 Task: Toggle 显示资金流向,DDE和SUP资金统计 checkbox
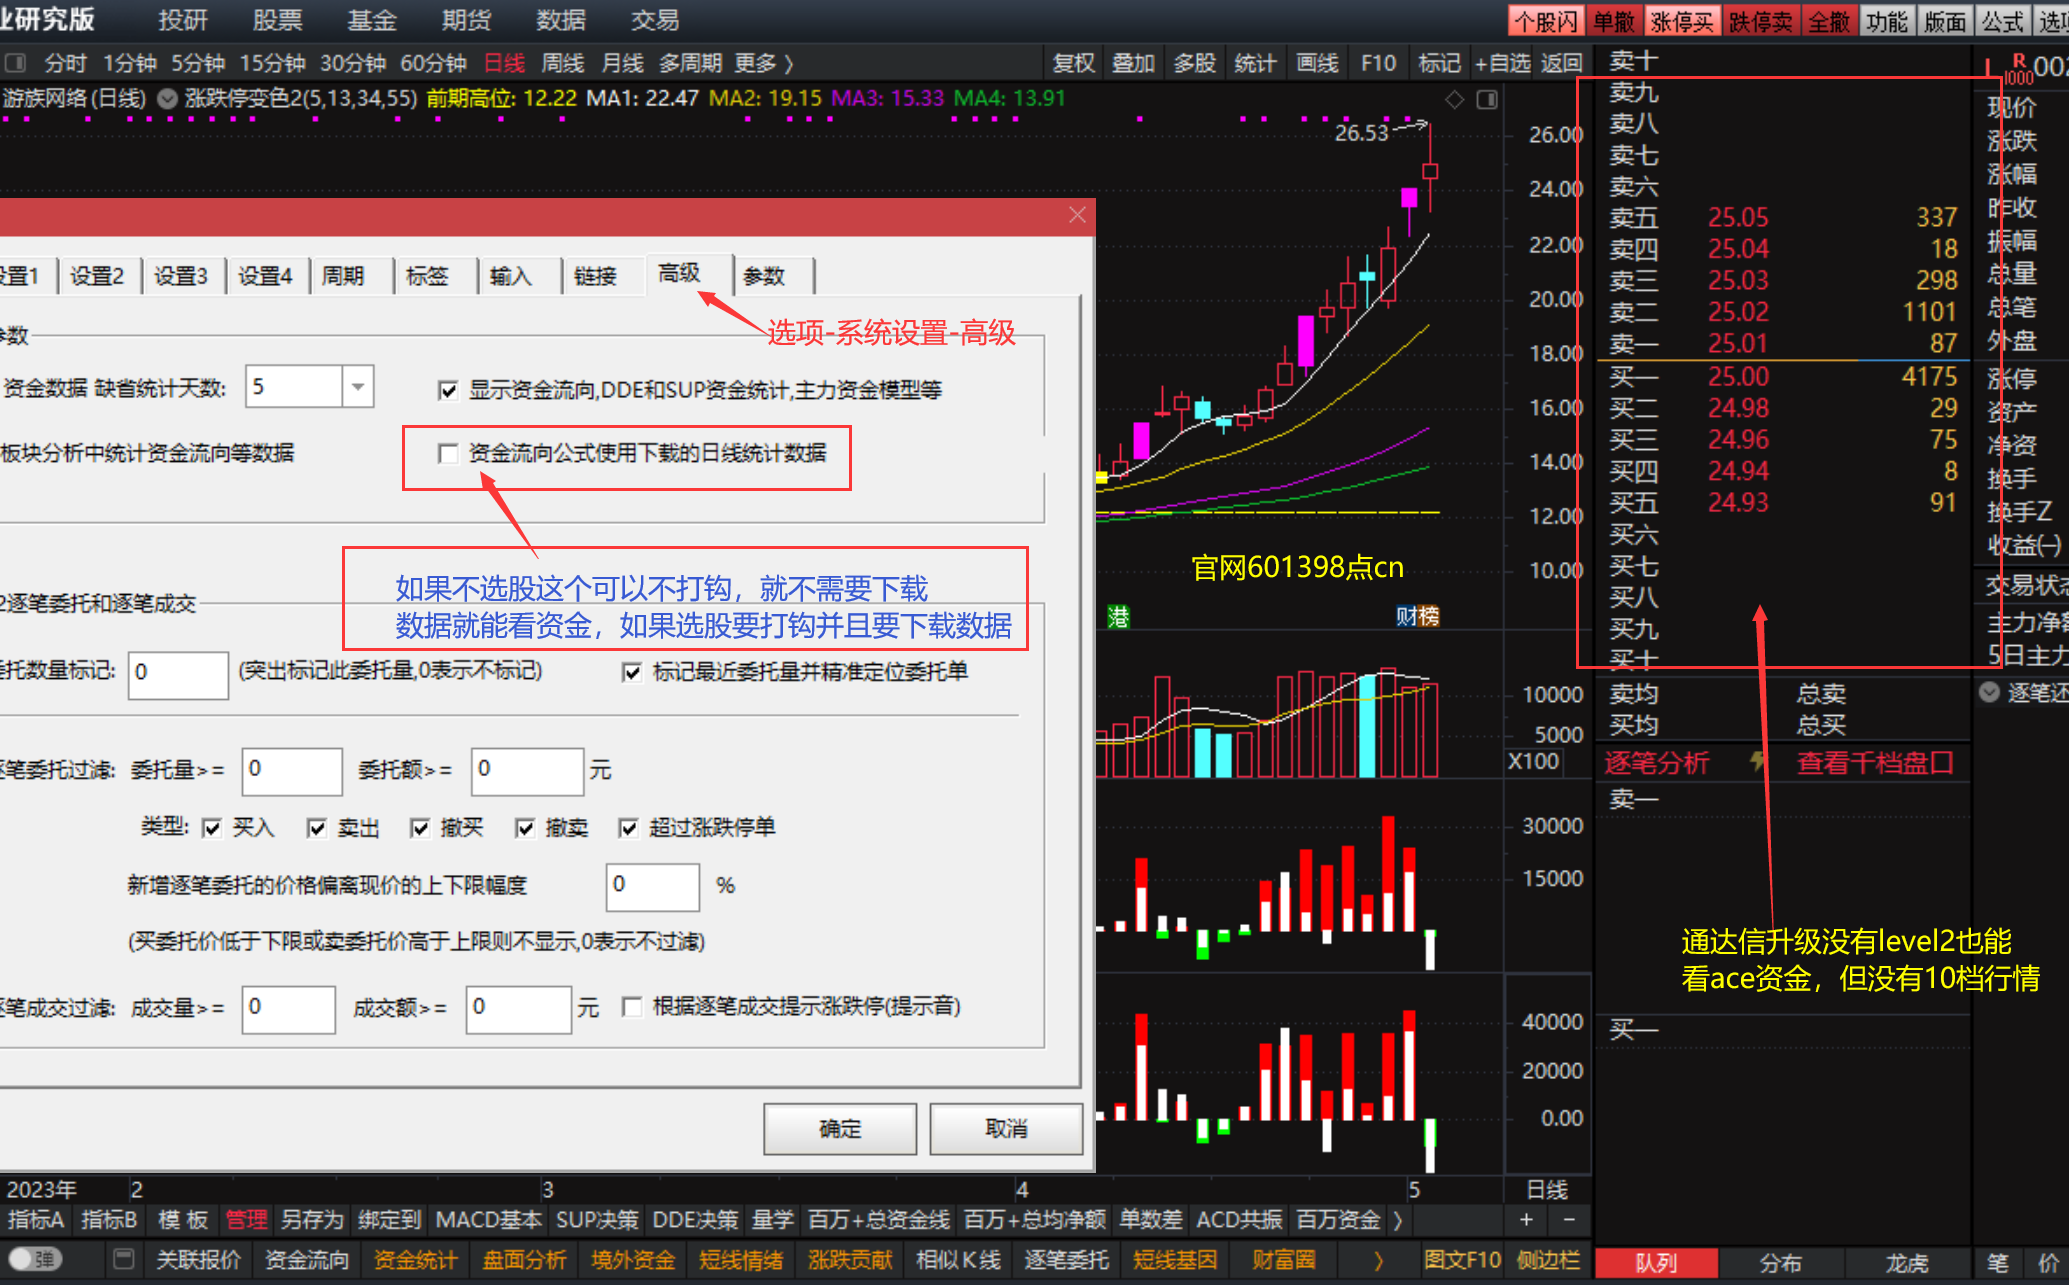[x=448, y=390]
